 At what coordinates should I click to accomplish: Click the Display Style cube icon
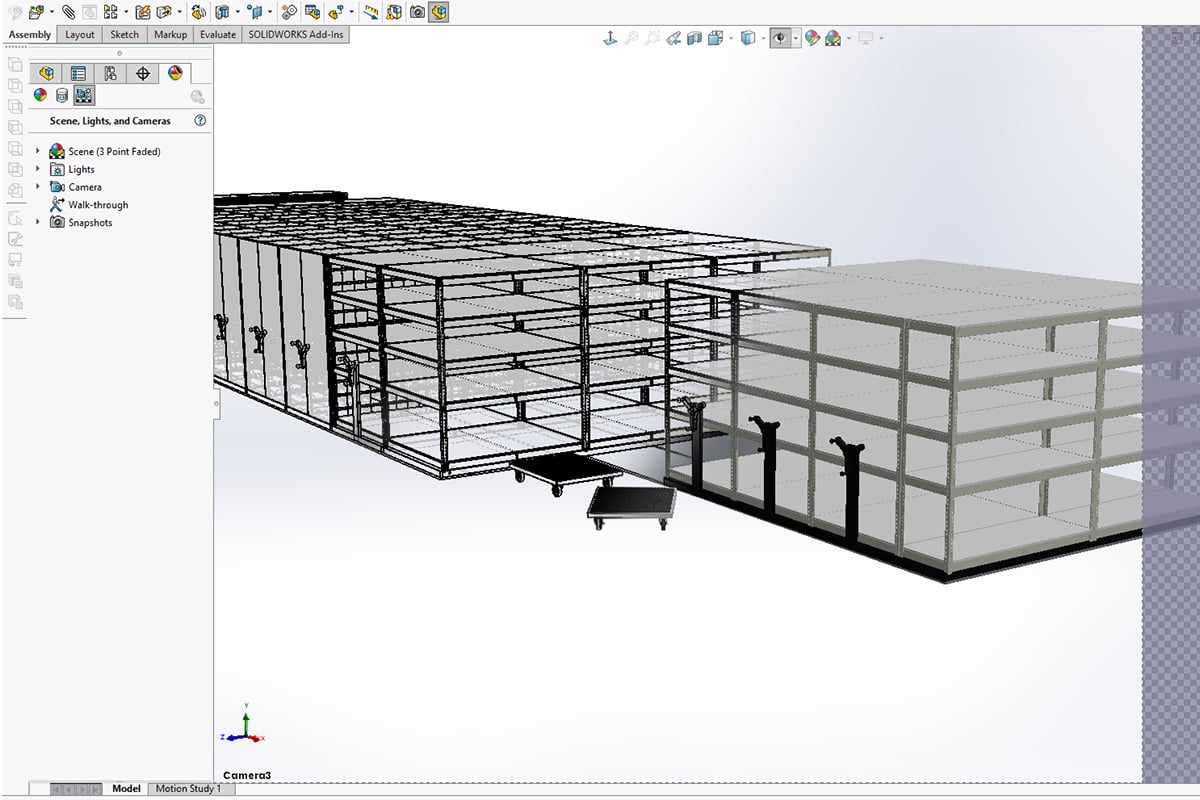[x=747, y=38]
